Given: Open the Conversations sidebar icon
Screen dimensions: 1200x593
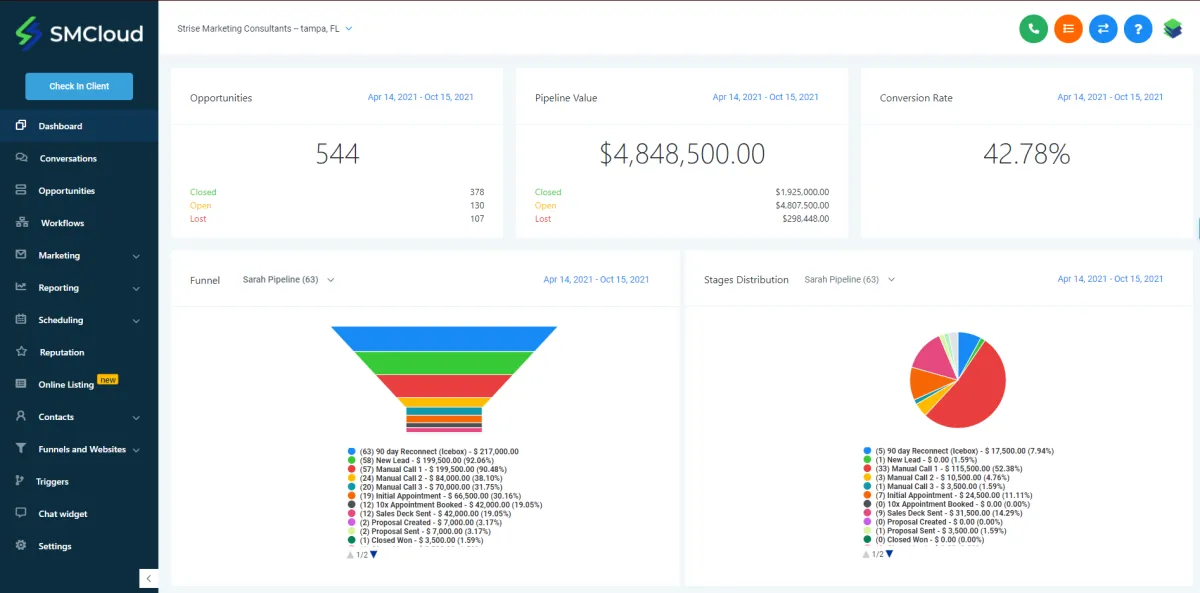Looking at the screenshot, I should [x=21, y=158].
